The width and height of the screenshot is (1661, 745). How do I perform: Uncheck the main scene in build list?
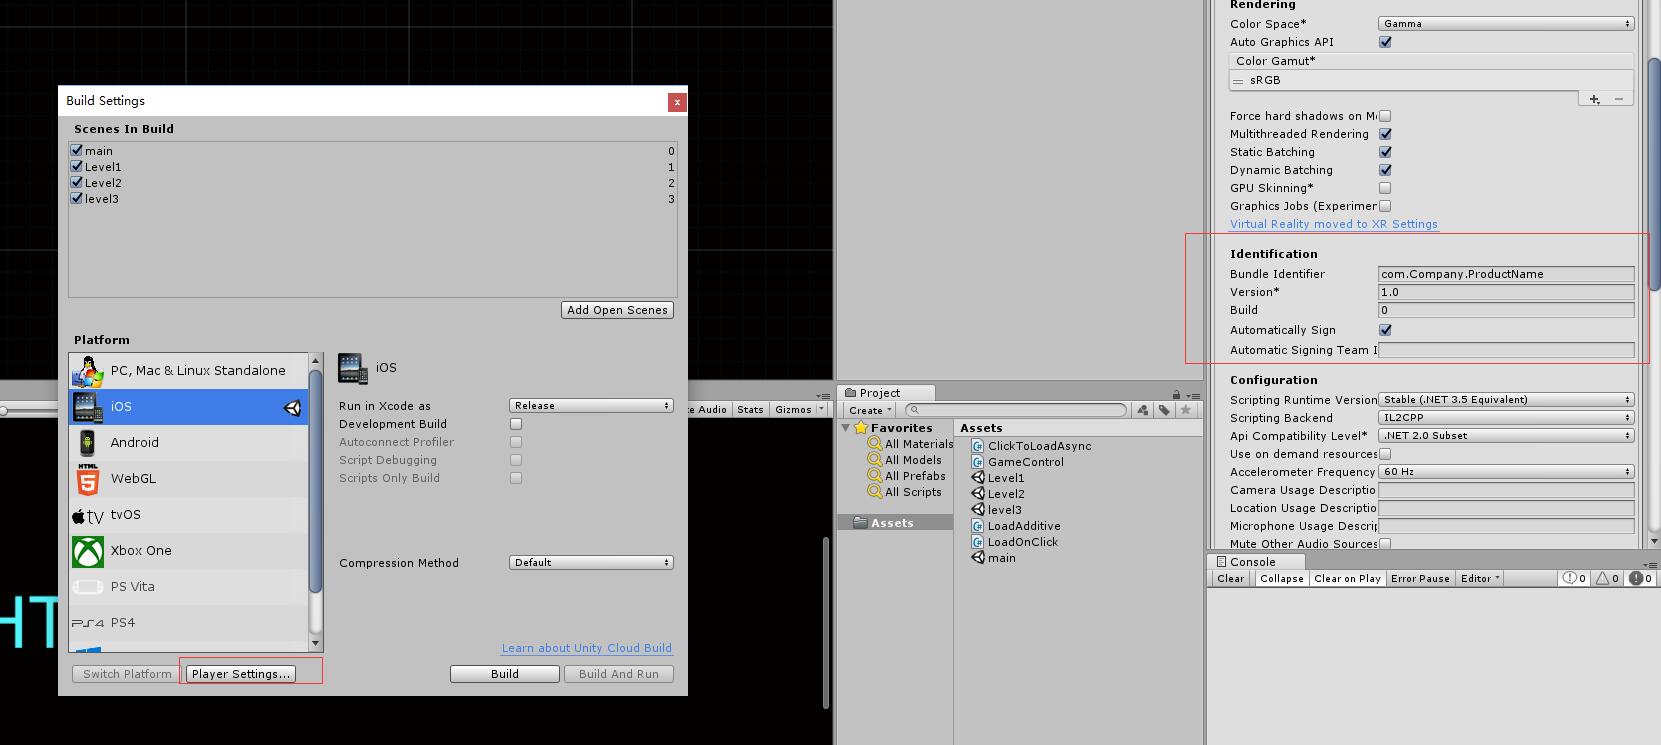77,150
